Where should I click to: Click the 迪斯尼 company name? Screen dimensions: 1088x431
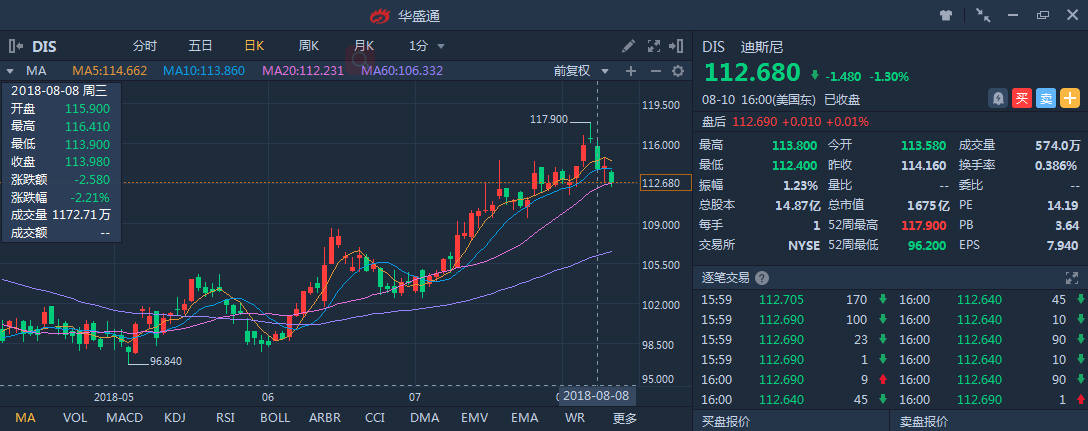tap(761, 47)
